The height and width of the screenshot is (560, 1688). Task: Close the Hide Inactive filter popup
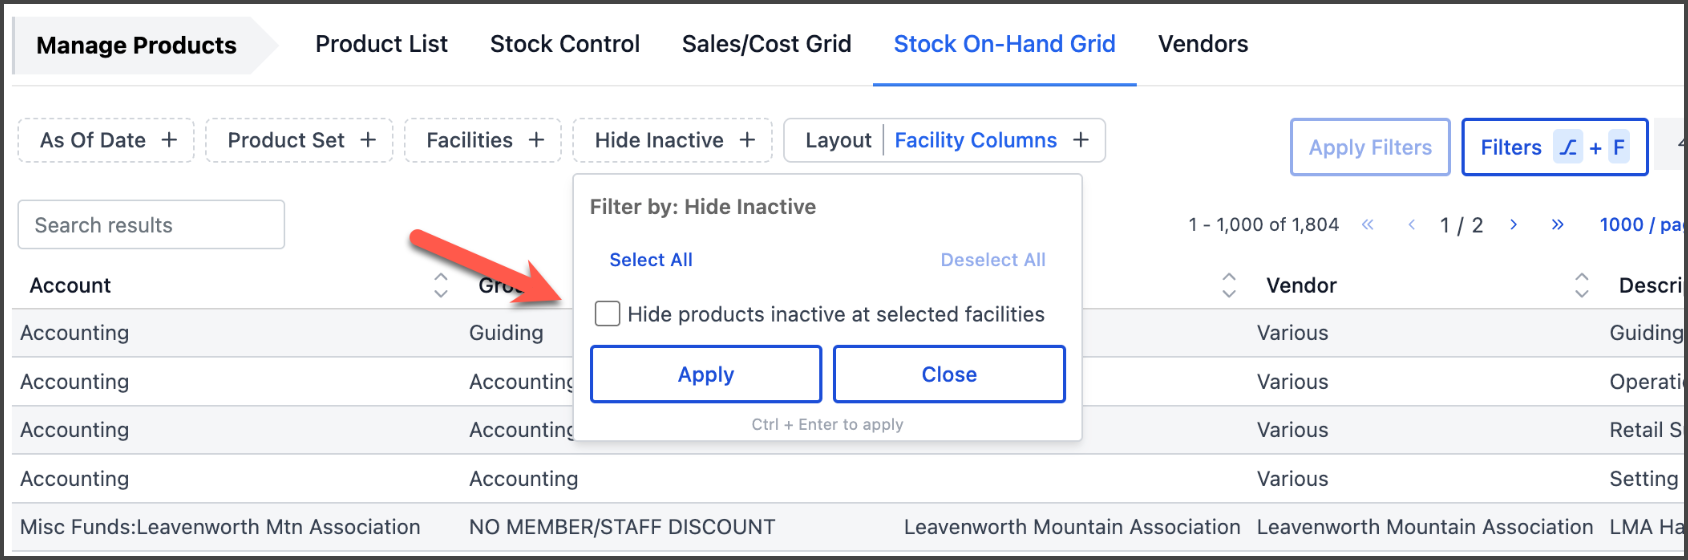[948, 374]
